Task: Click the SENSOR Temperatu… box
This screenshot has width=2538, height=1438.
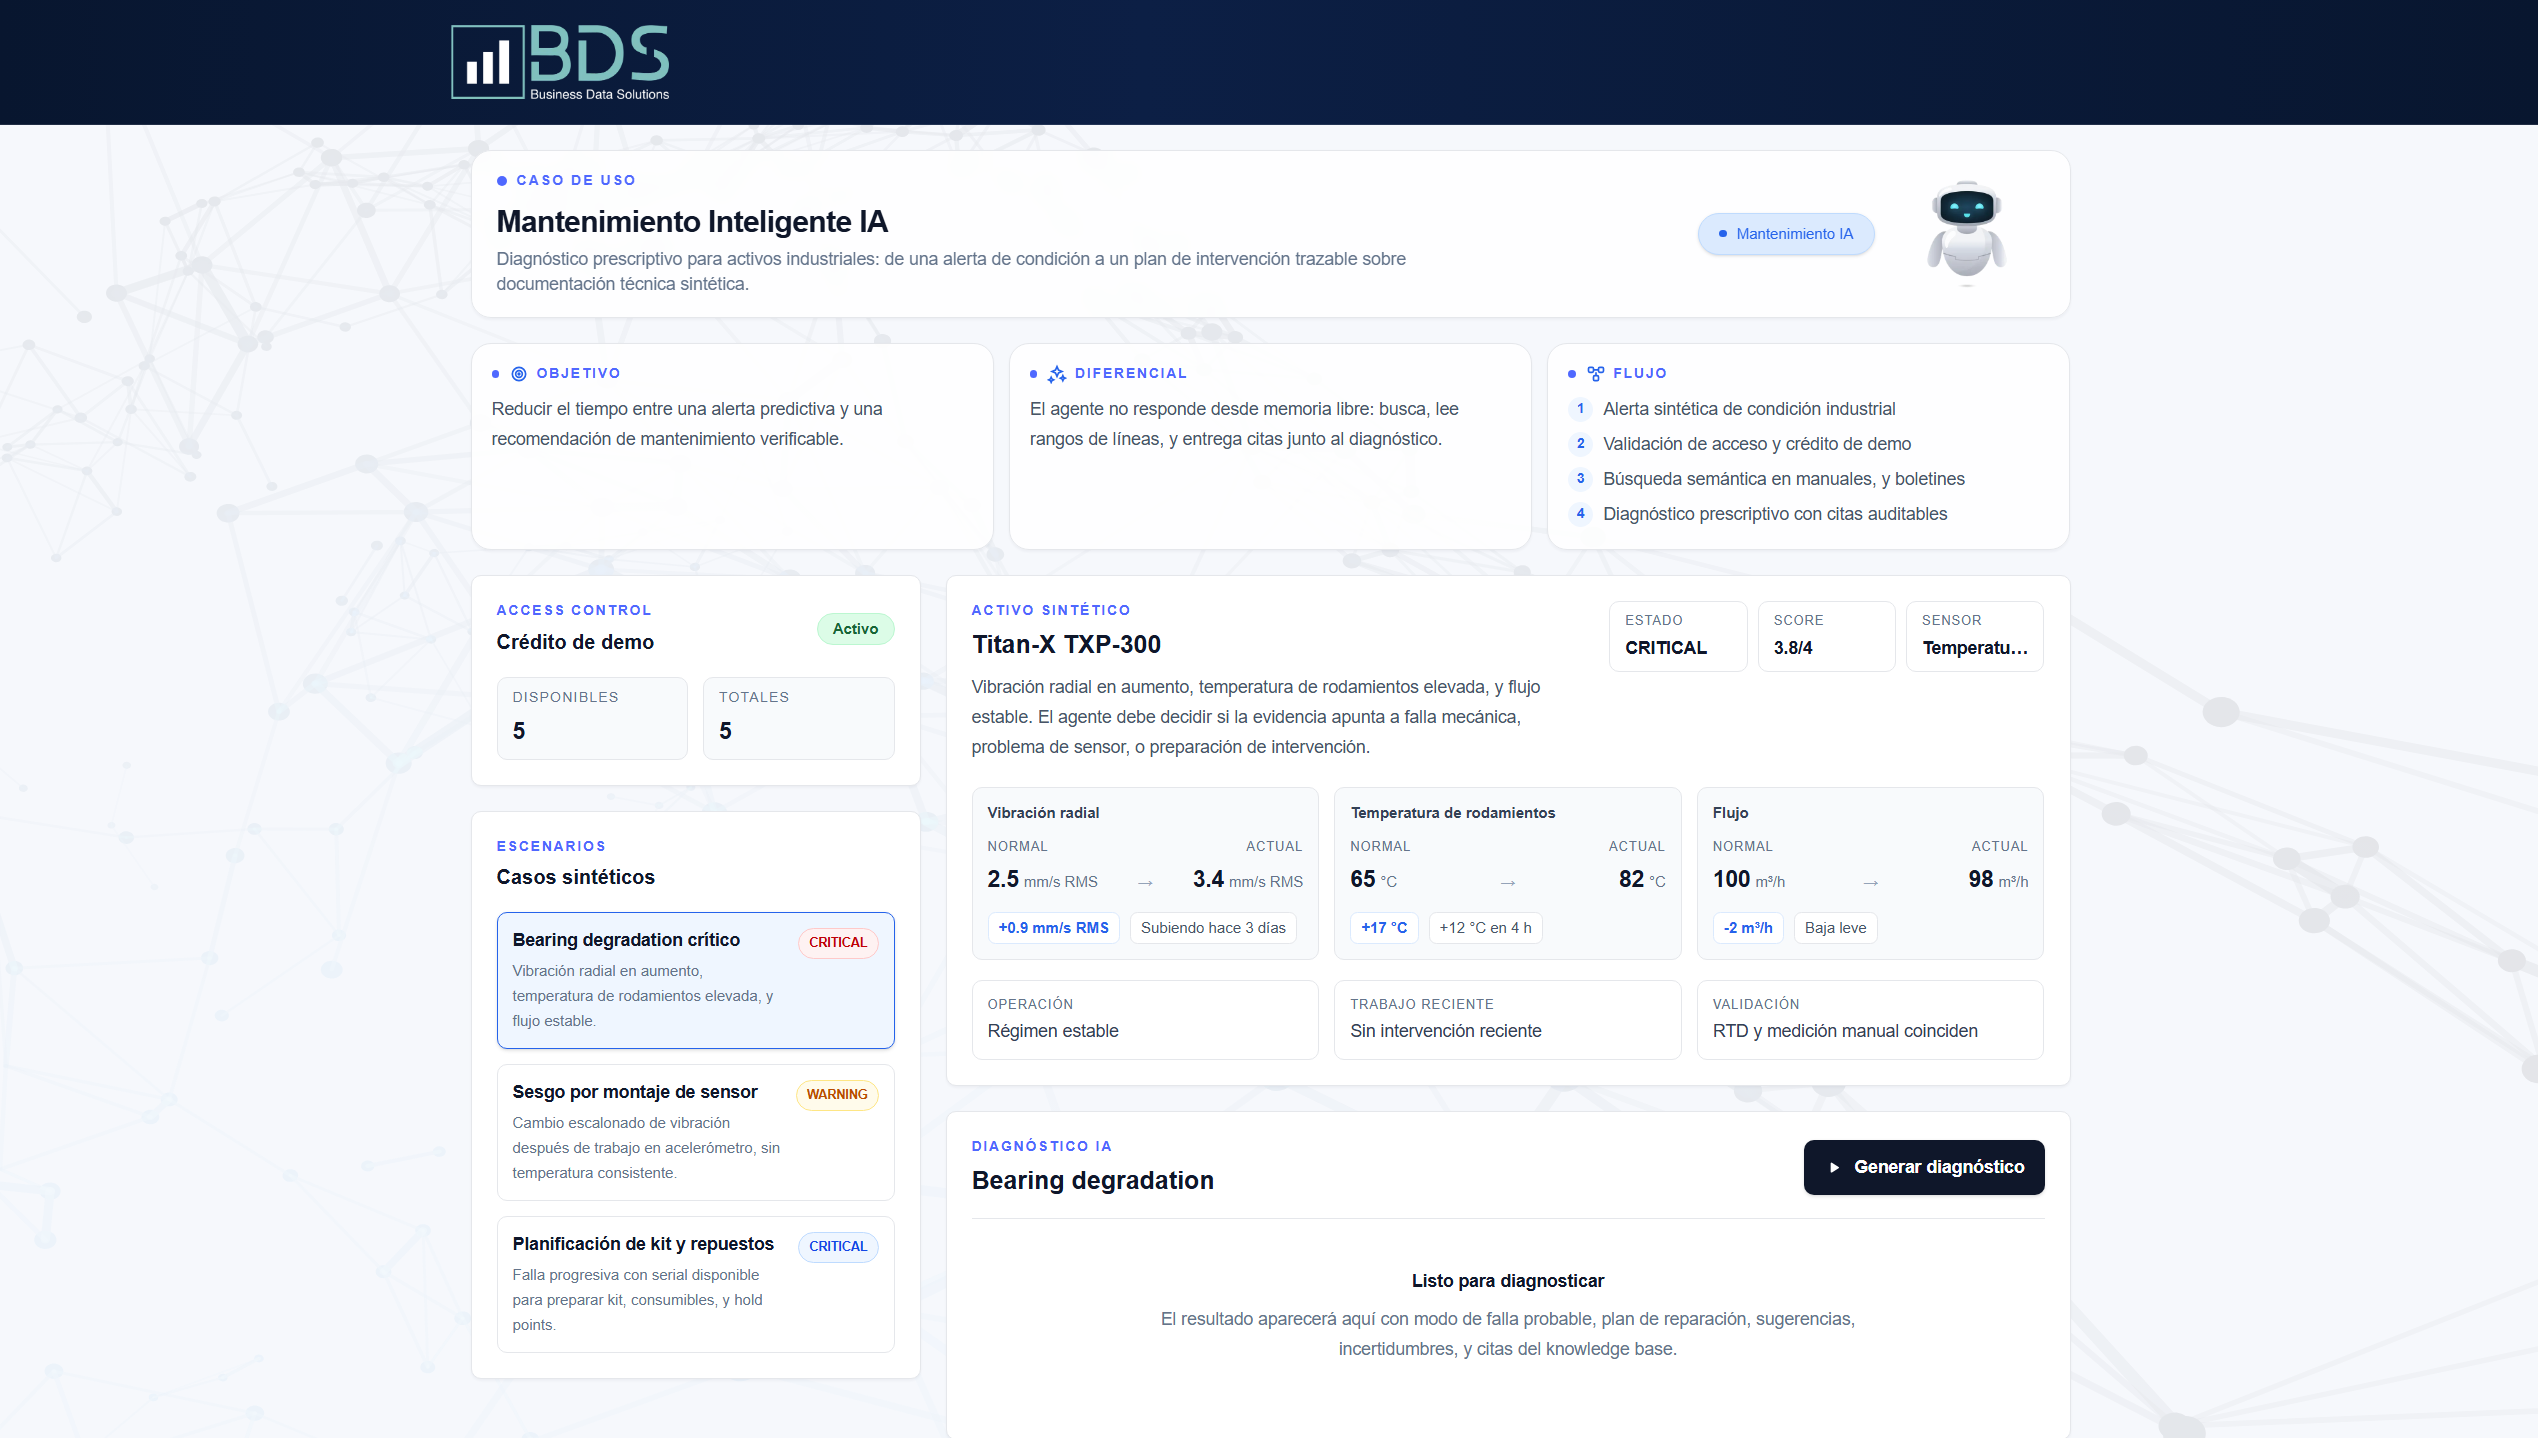Action: tap(1975, 636)
